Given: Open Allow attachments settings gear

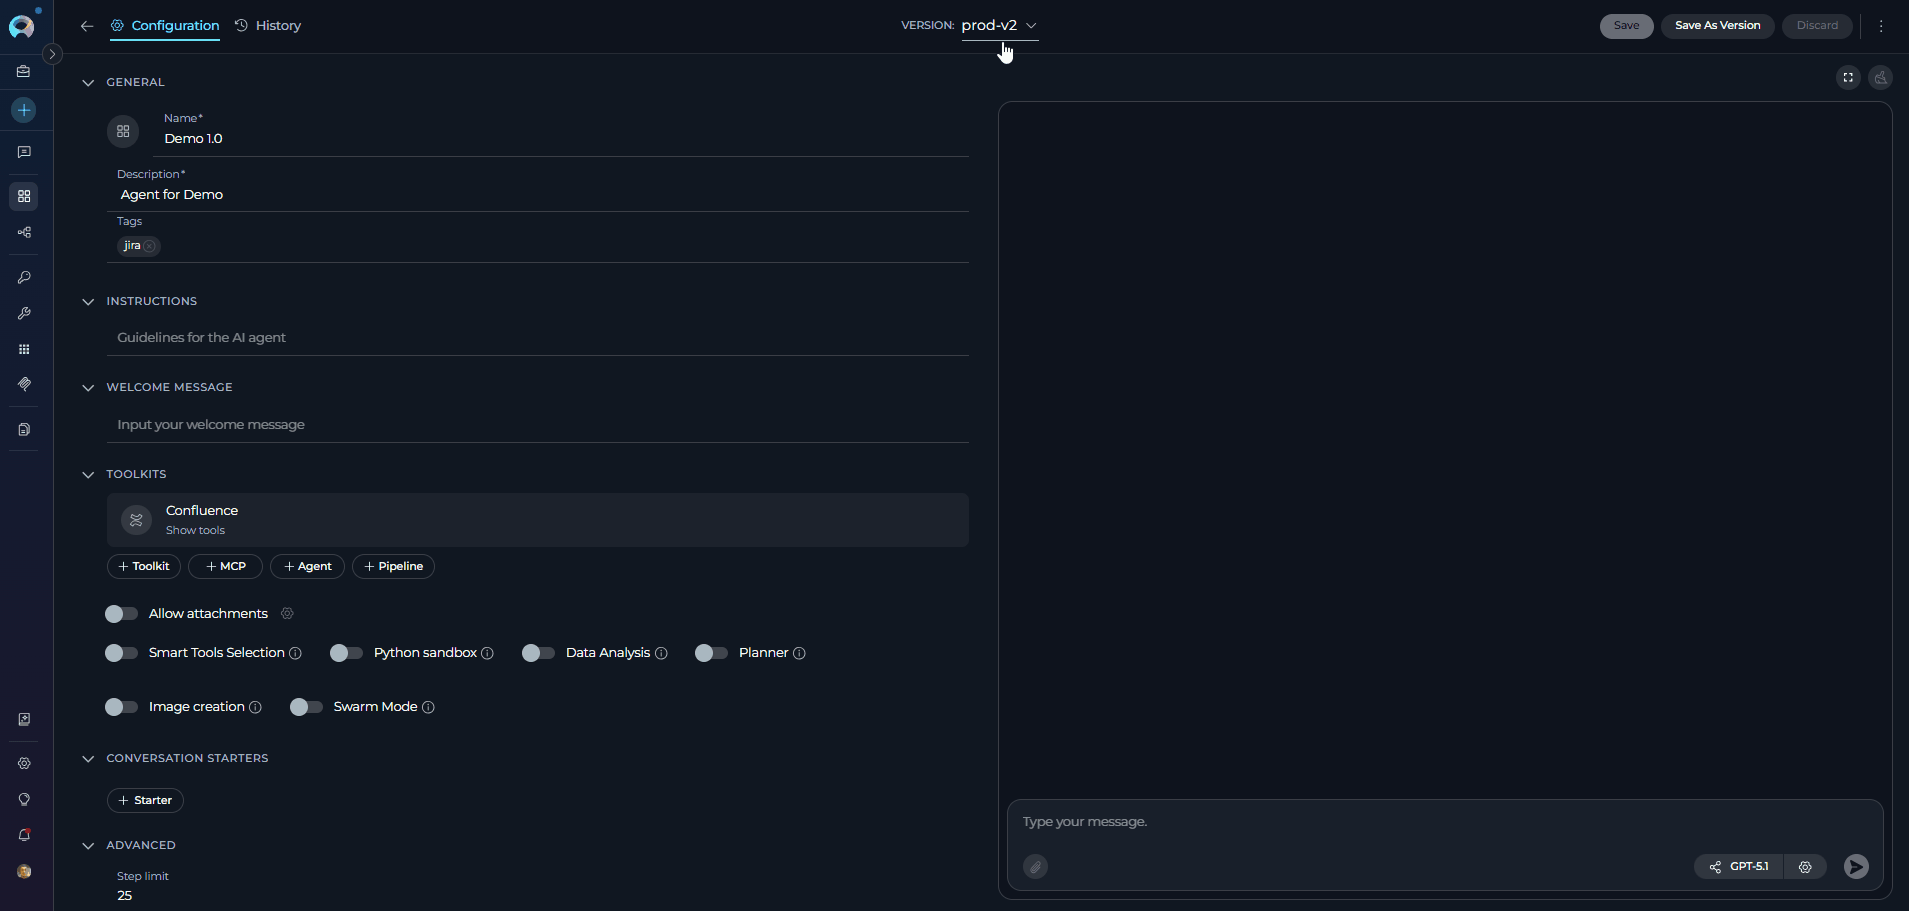Looking at the screenshot, I should click(x=287, y=614).
